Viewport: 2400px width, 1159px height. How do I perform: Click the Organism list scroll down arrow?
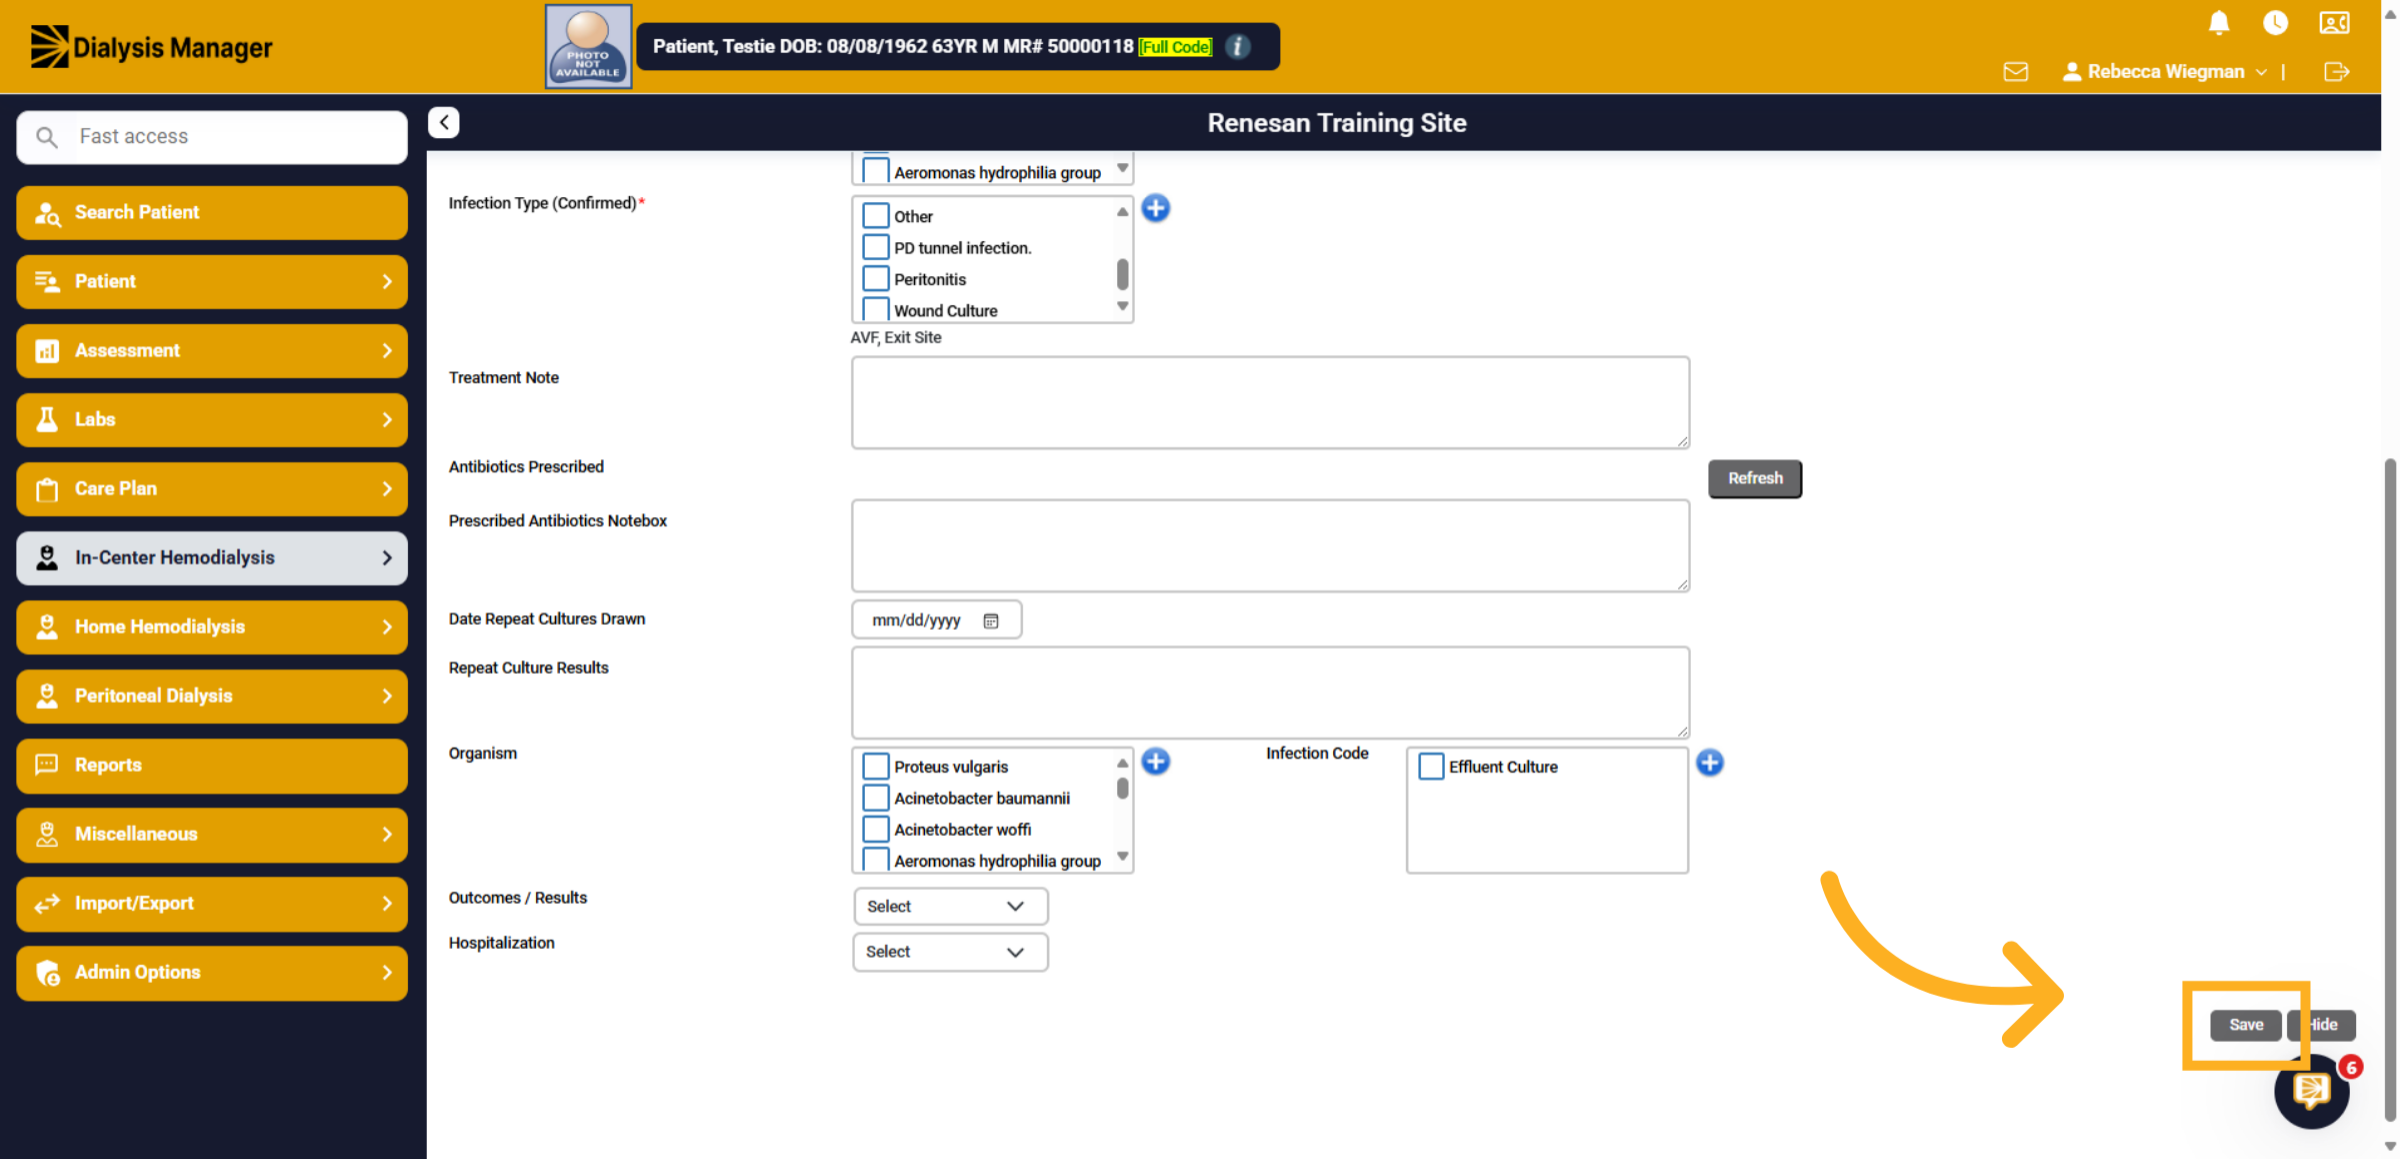tap(1122, 857)
